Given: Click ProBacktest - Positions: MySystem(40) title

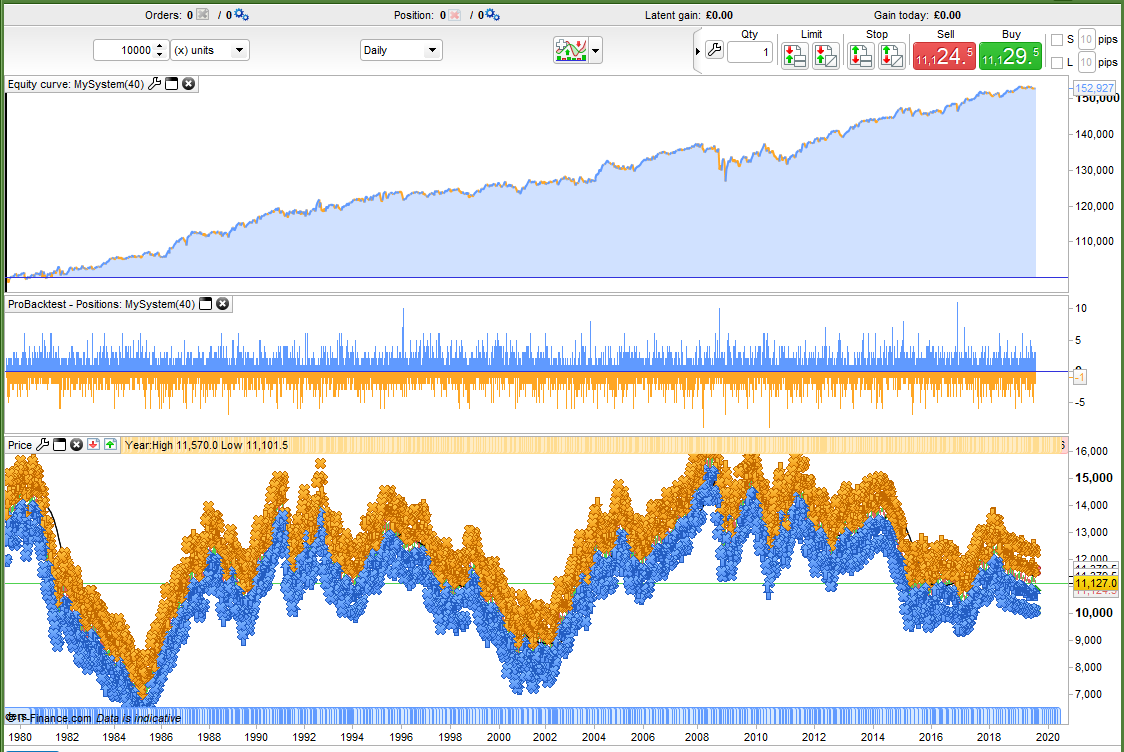Looking at the screenshot, I should [101, 304].
